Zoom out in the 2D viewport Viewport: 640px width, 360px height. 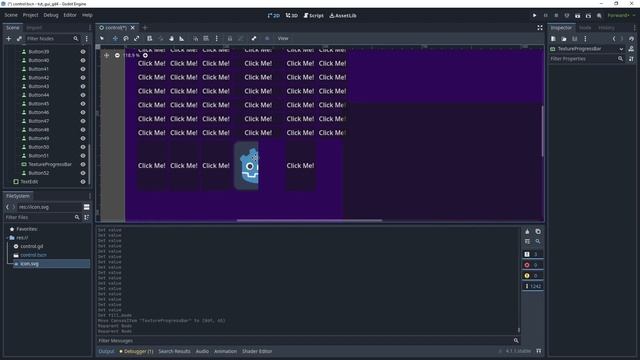pos(117,55)
